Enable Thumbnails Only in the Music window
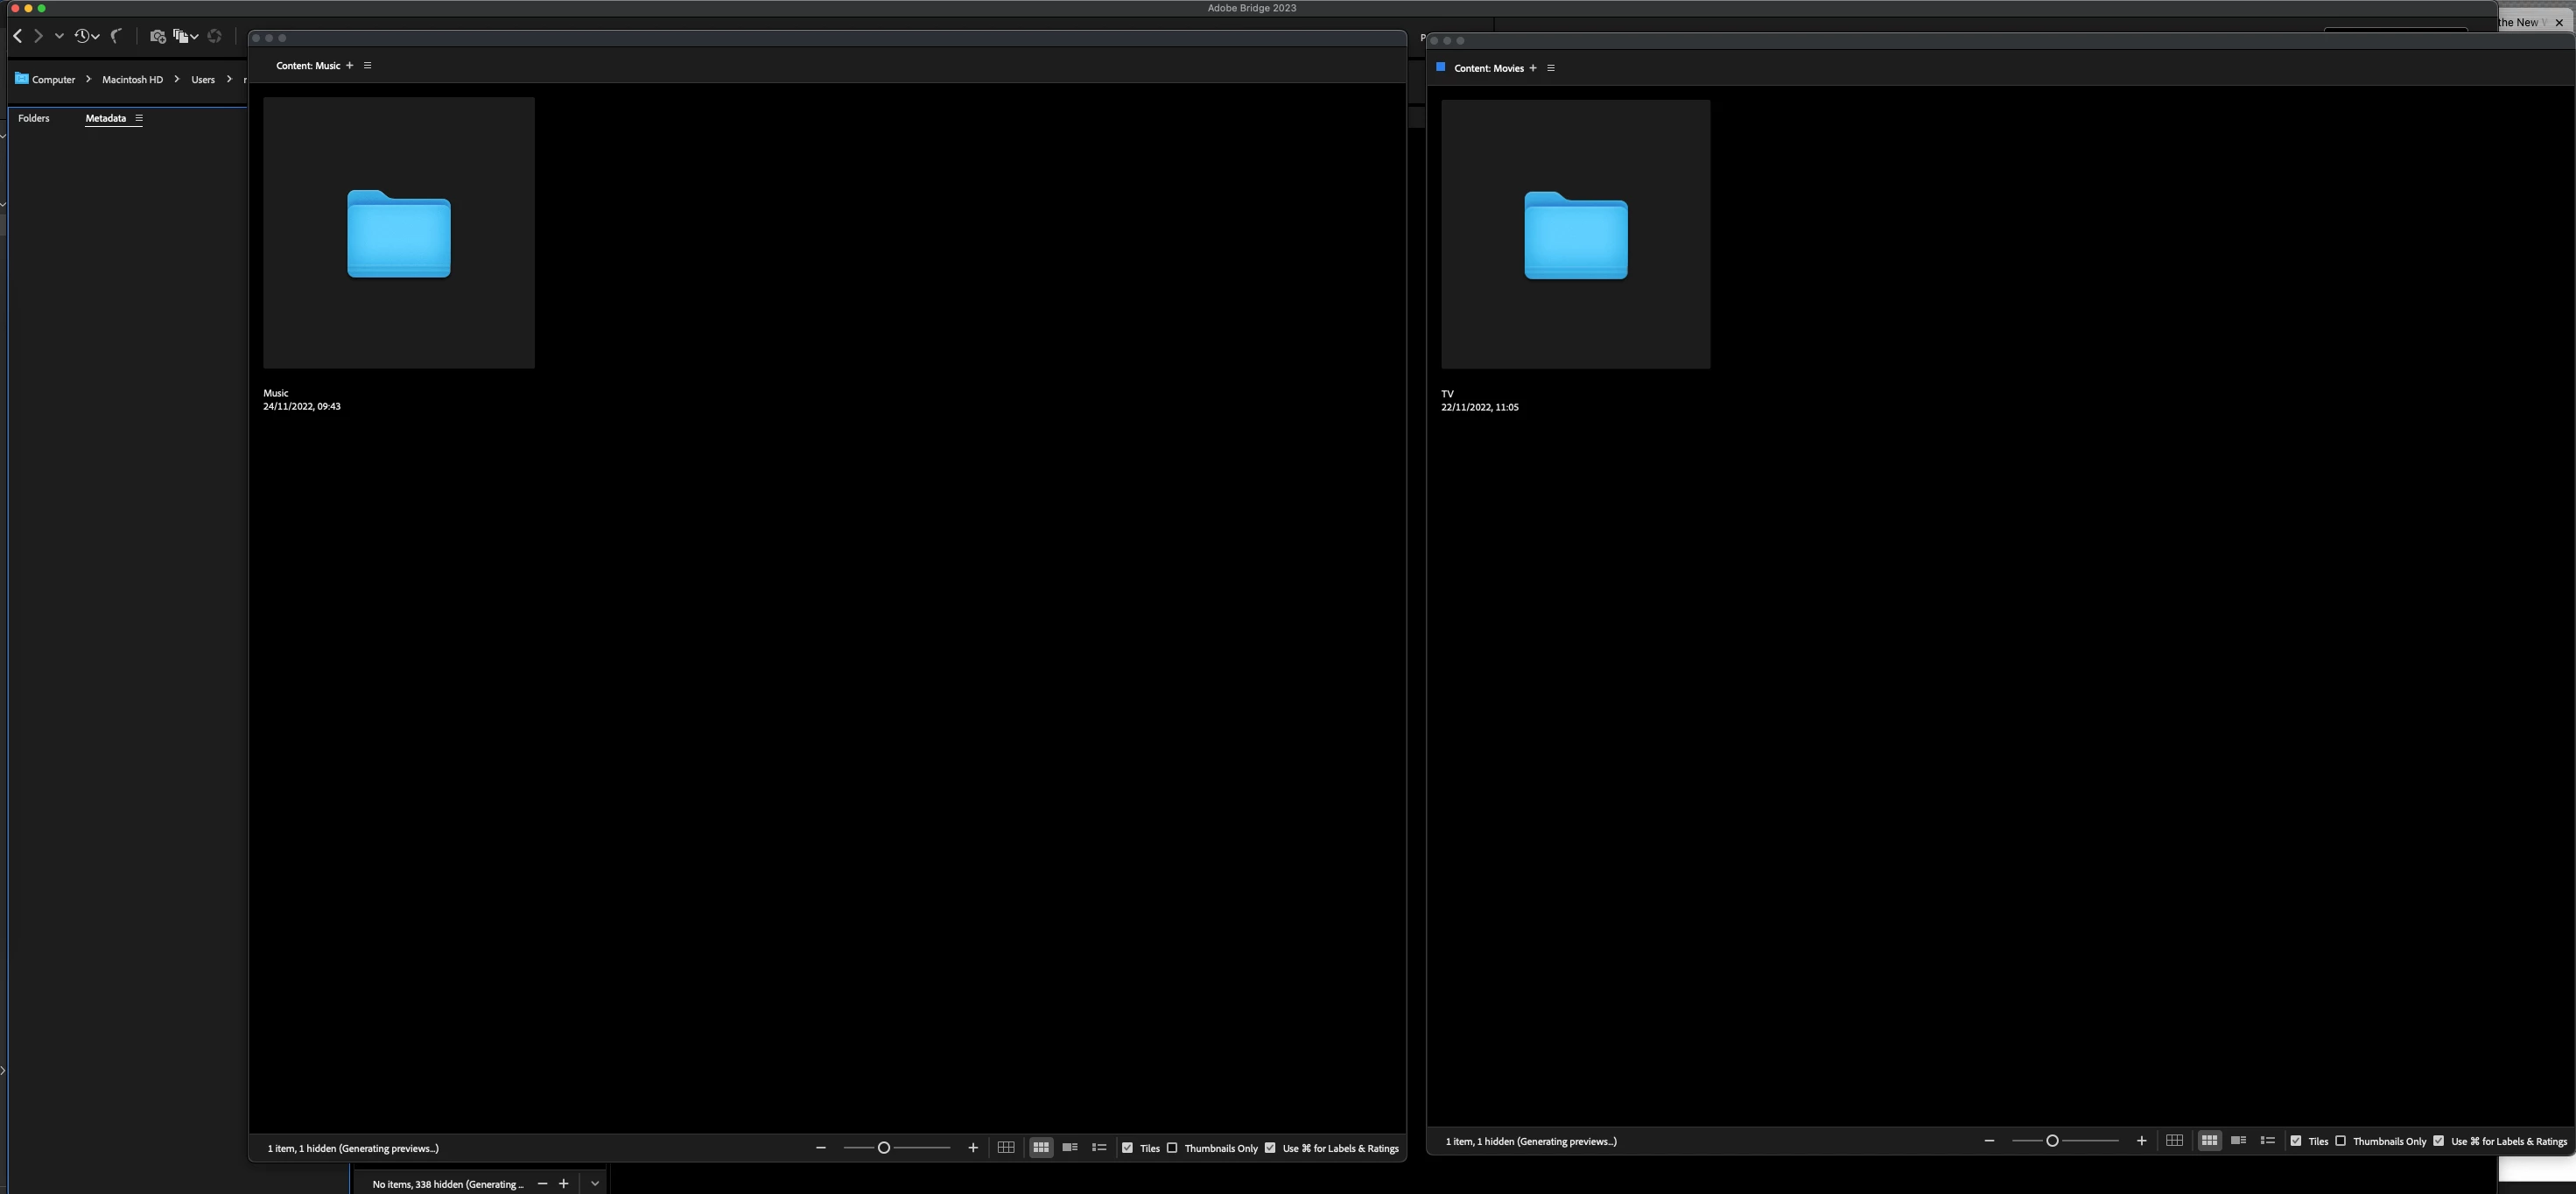 coord(1172,1148)
